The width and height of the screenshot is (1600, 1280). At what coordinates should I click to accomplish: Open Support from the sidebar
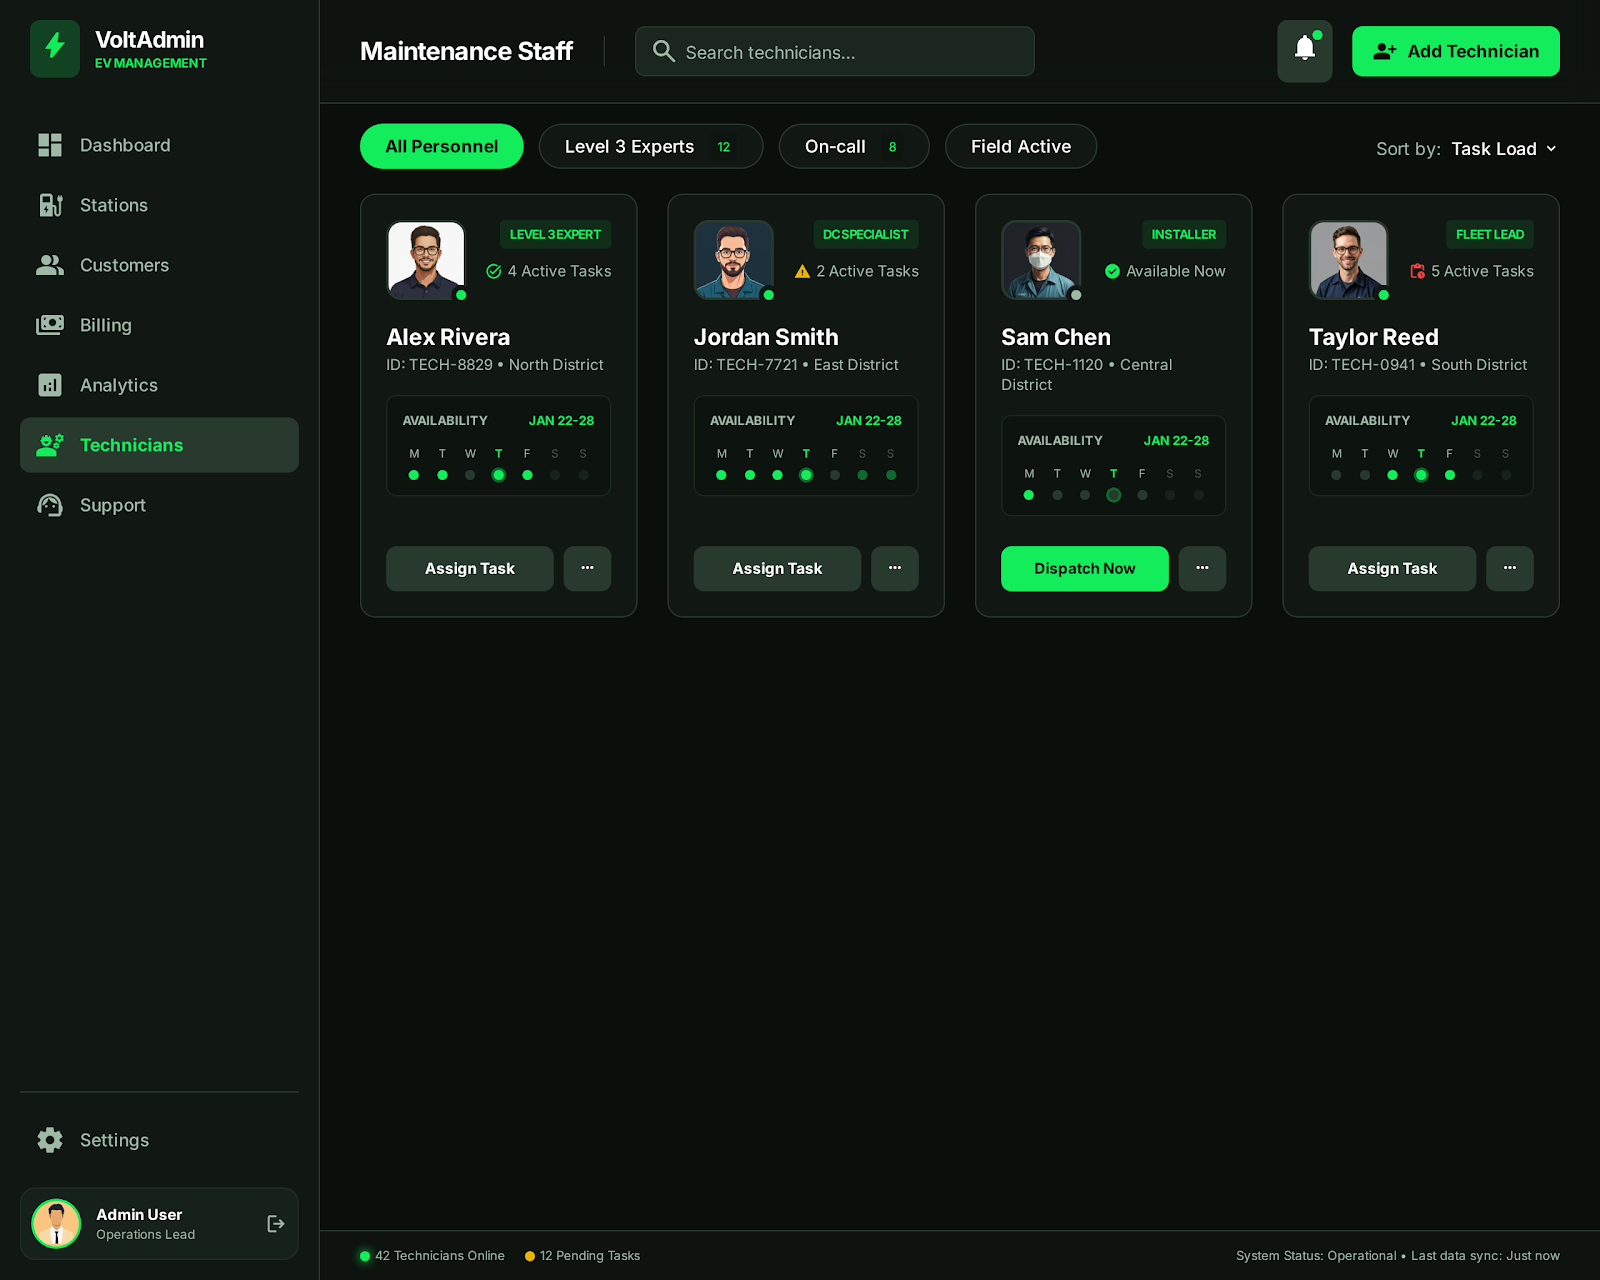coord(112,505)
